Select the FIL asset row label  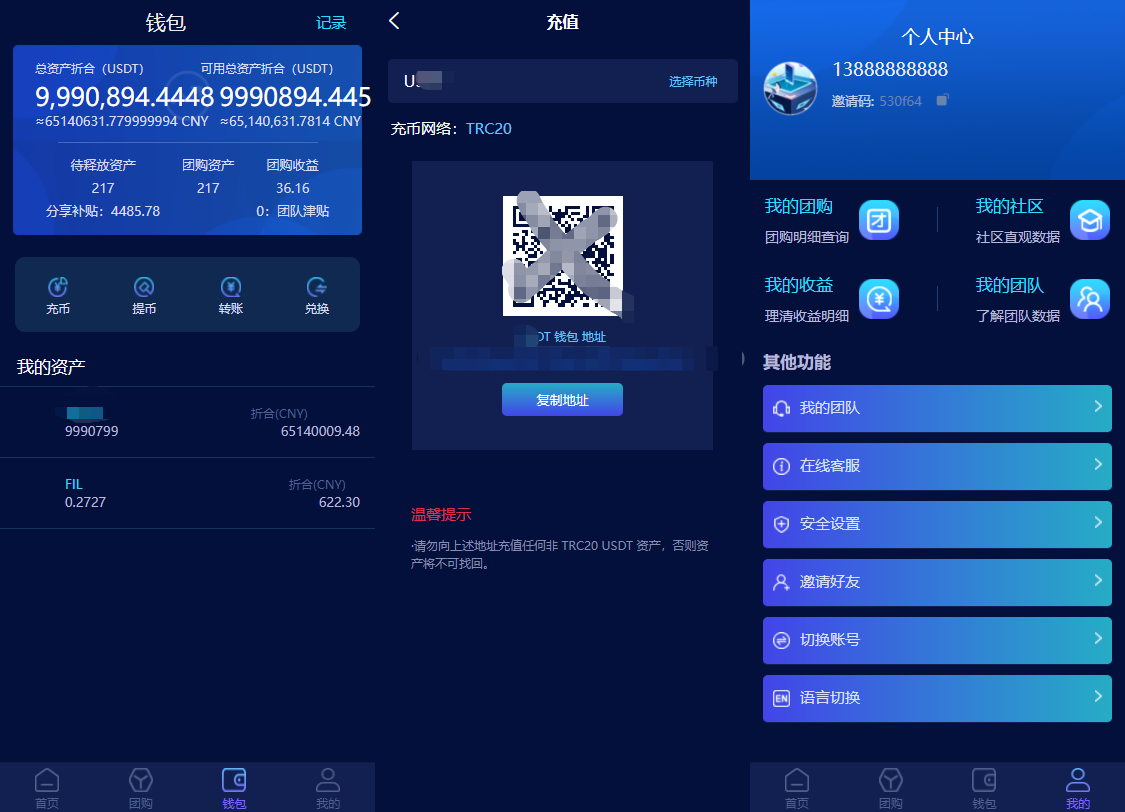click(74, 484)
